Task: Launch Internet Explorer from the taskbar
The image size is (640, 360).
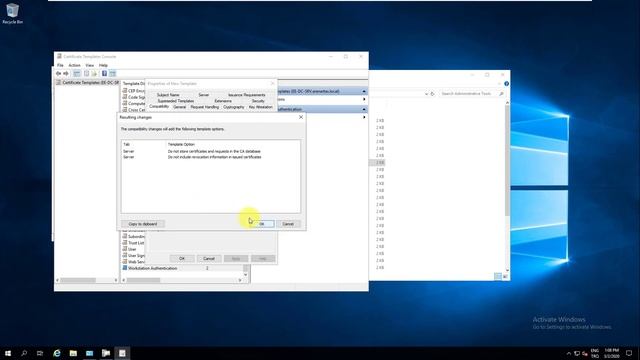Action: [57, 353]
